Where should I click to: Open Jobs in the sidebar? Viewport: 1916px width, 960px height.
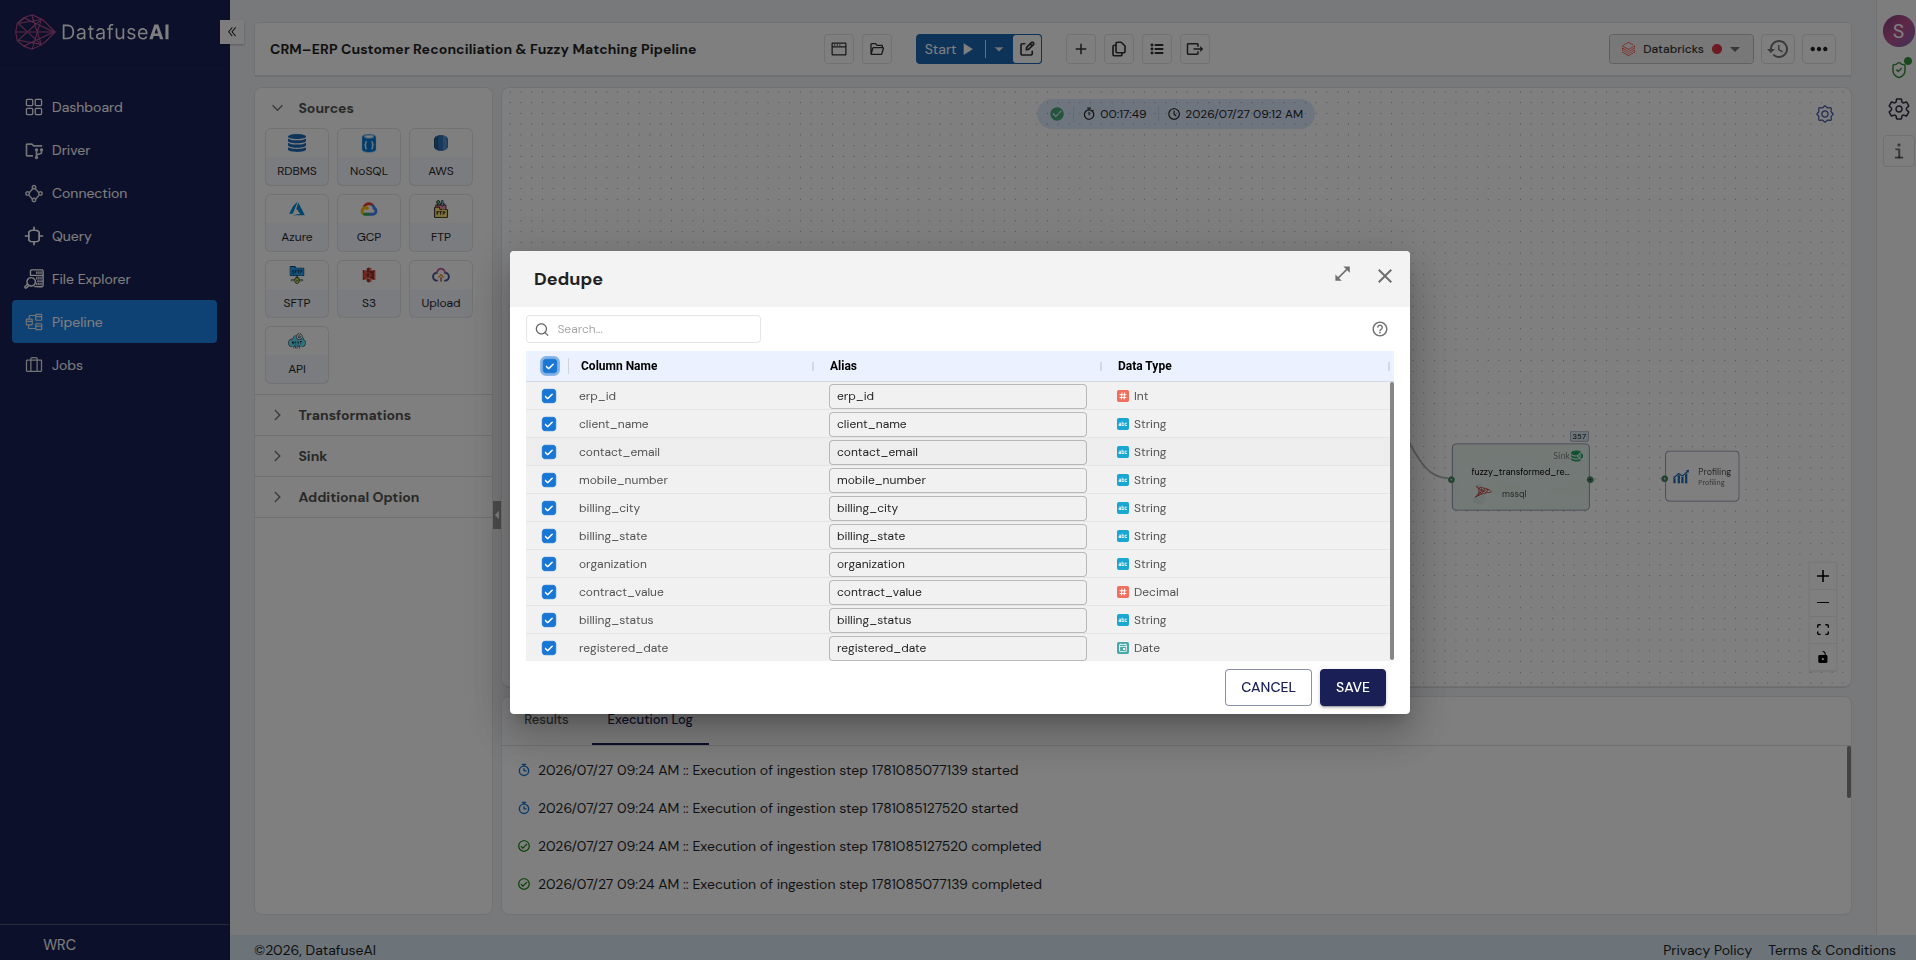click(x=114, y=365)
